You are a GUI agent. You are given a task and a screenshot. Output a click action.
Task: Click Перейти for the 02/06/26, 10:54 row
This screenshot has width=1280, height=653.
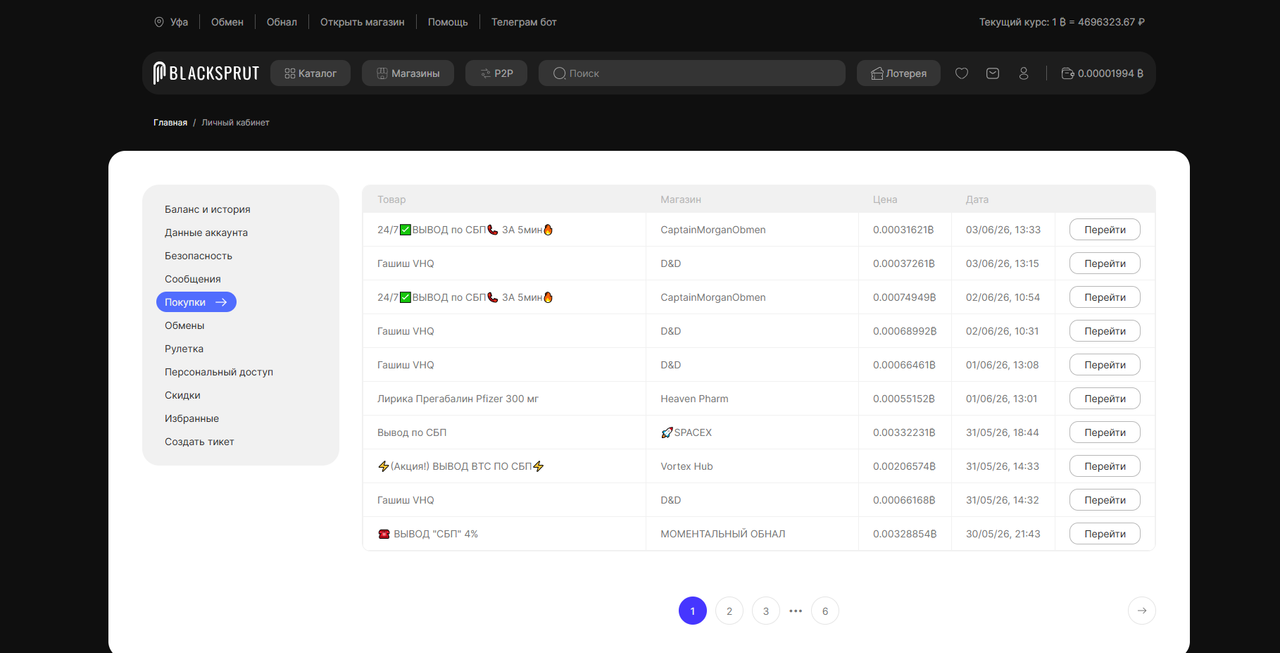[1105, 297]
